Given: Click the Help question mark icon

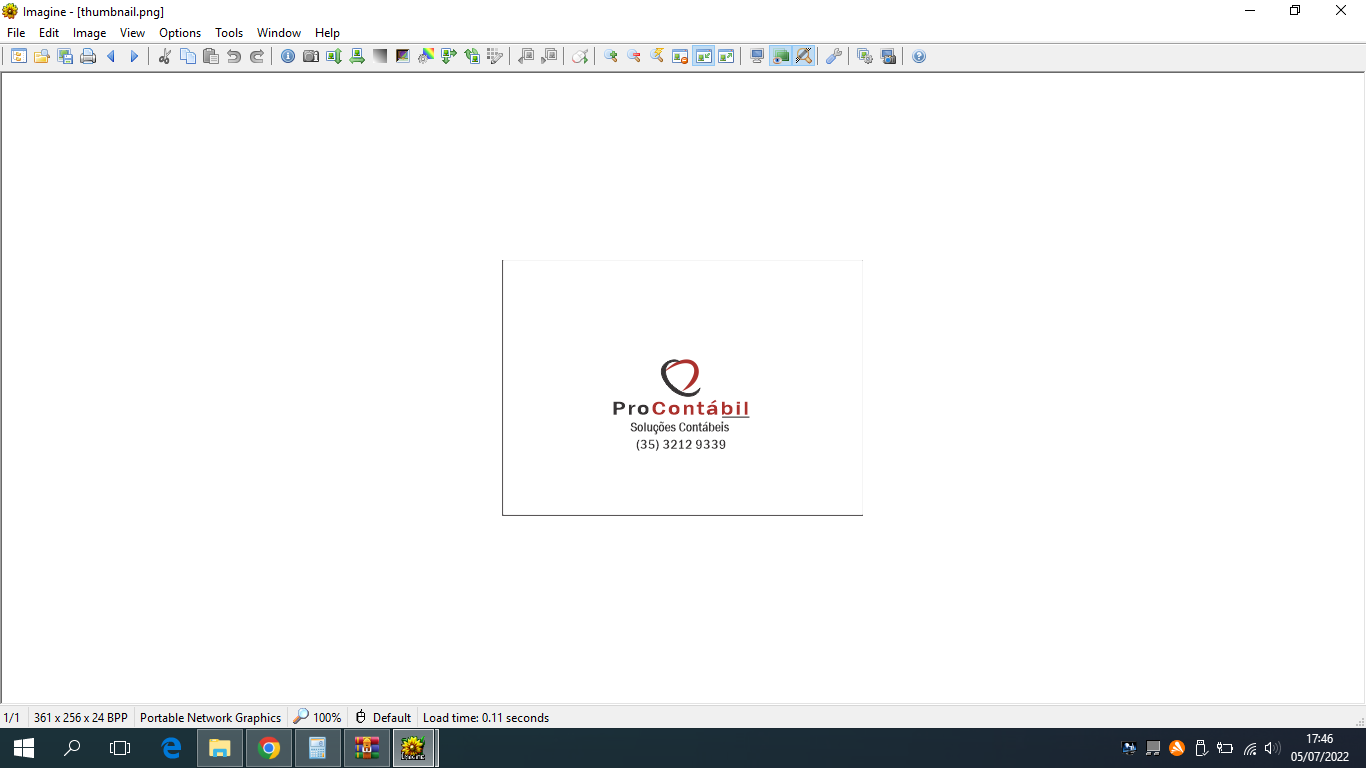Looking at the screenshot, I should (919, 57).
